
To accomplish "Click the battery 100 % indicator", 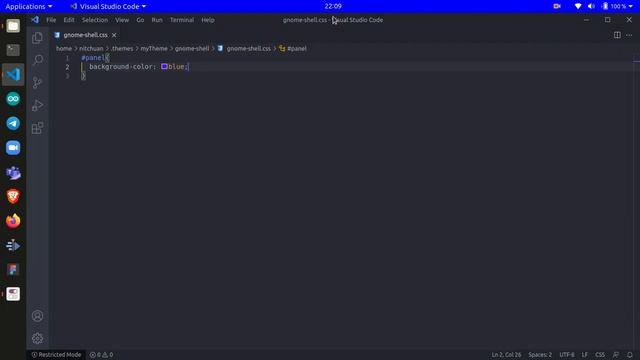I will 614,6.
